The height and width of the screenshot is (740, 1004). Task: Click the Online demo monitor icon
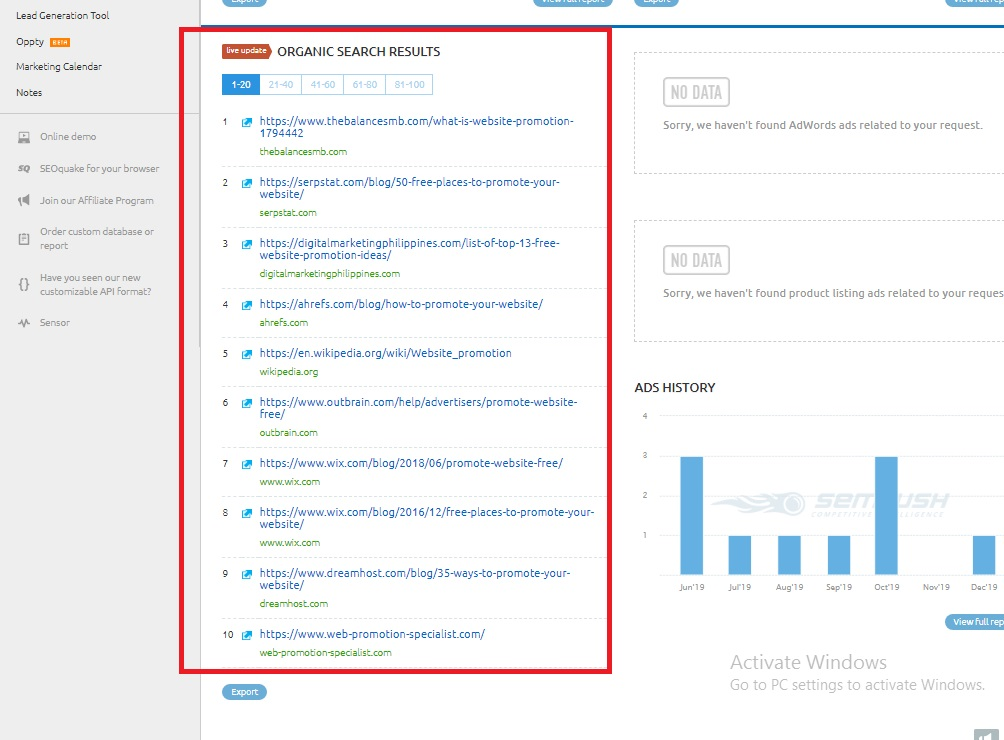click(x=24, y=137)
